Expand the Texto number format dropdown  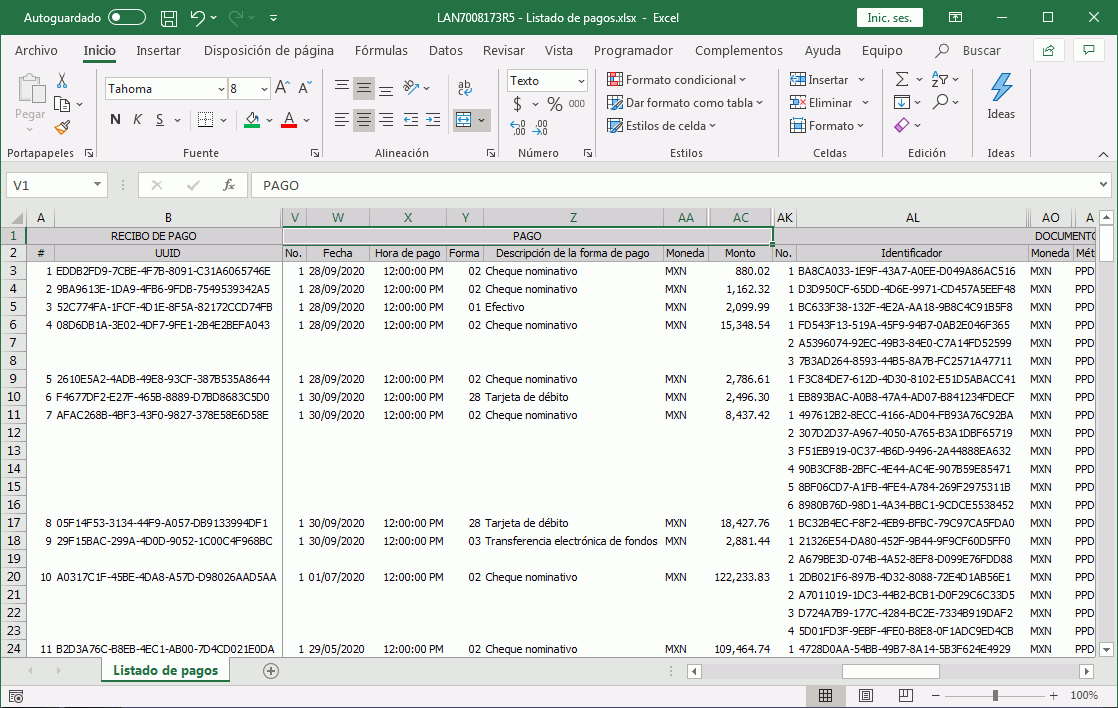coord(580,81)
